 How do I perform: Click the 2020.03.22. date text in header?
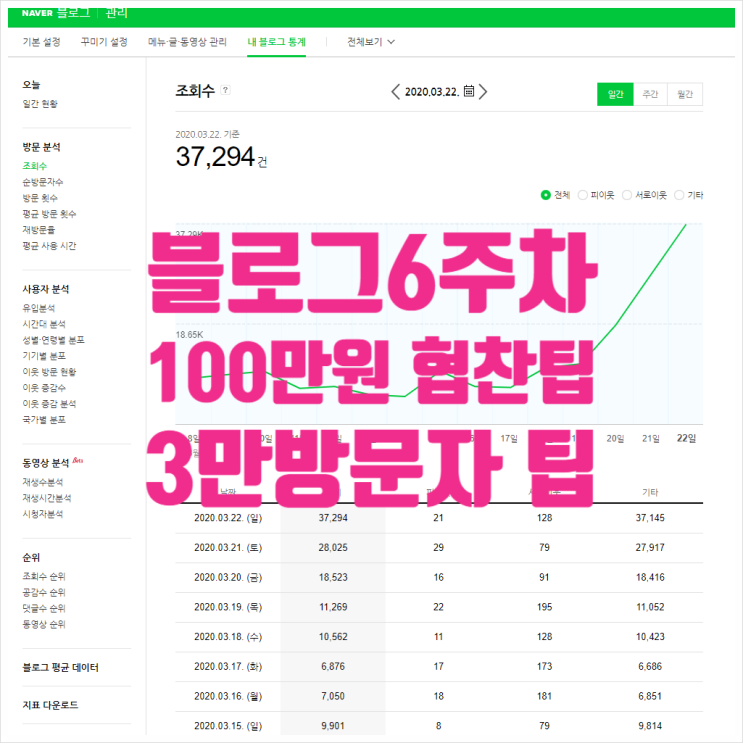(x=432, y=92)
